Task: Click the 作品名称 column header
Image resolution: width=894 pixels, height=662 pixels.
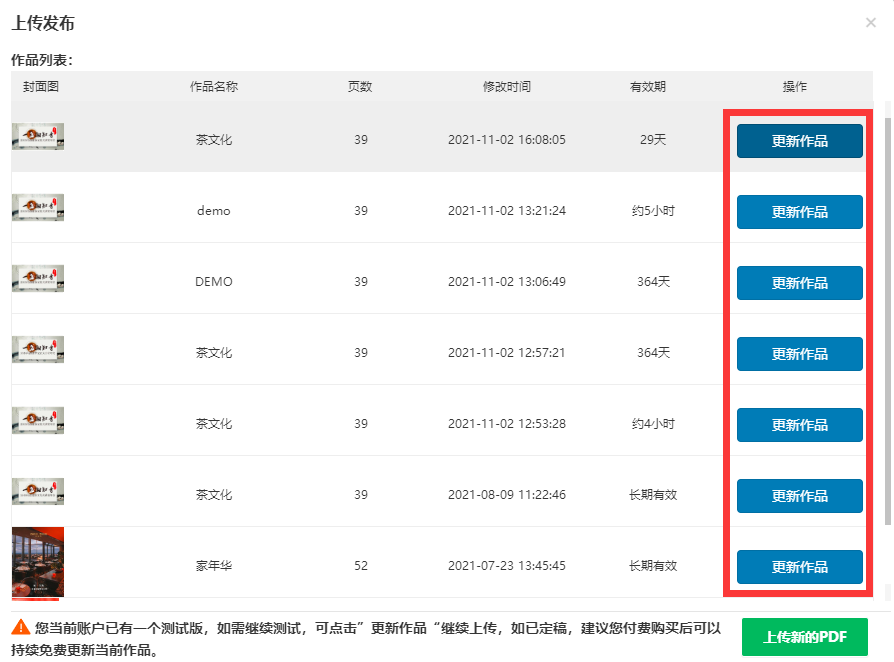Action: tap(214, 87)
